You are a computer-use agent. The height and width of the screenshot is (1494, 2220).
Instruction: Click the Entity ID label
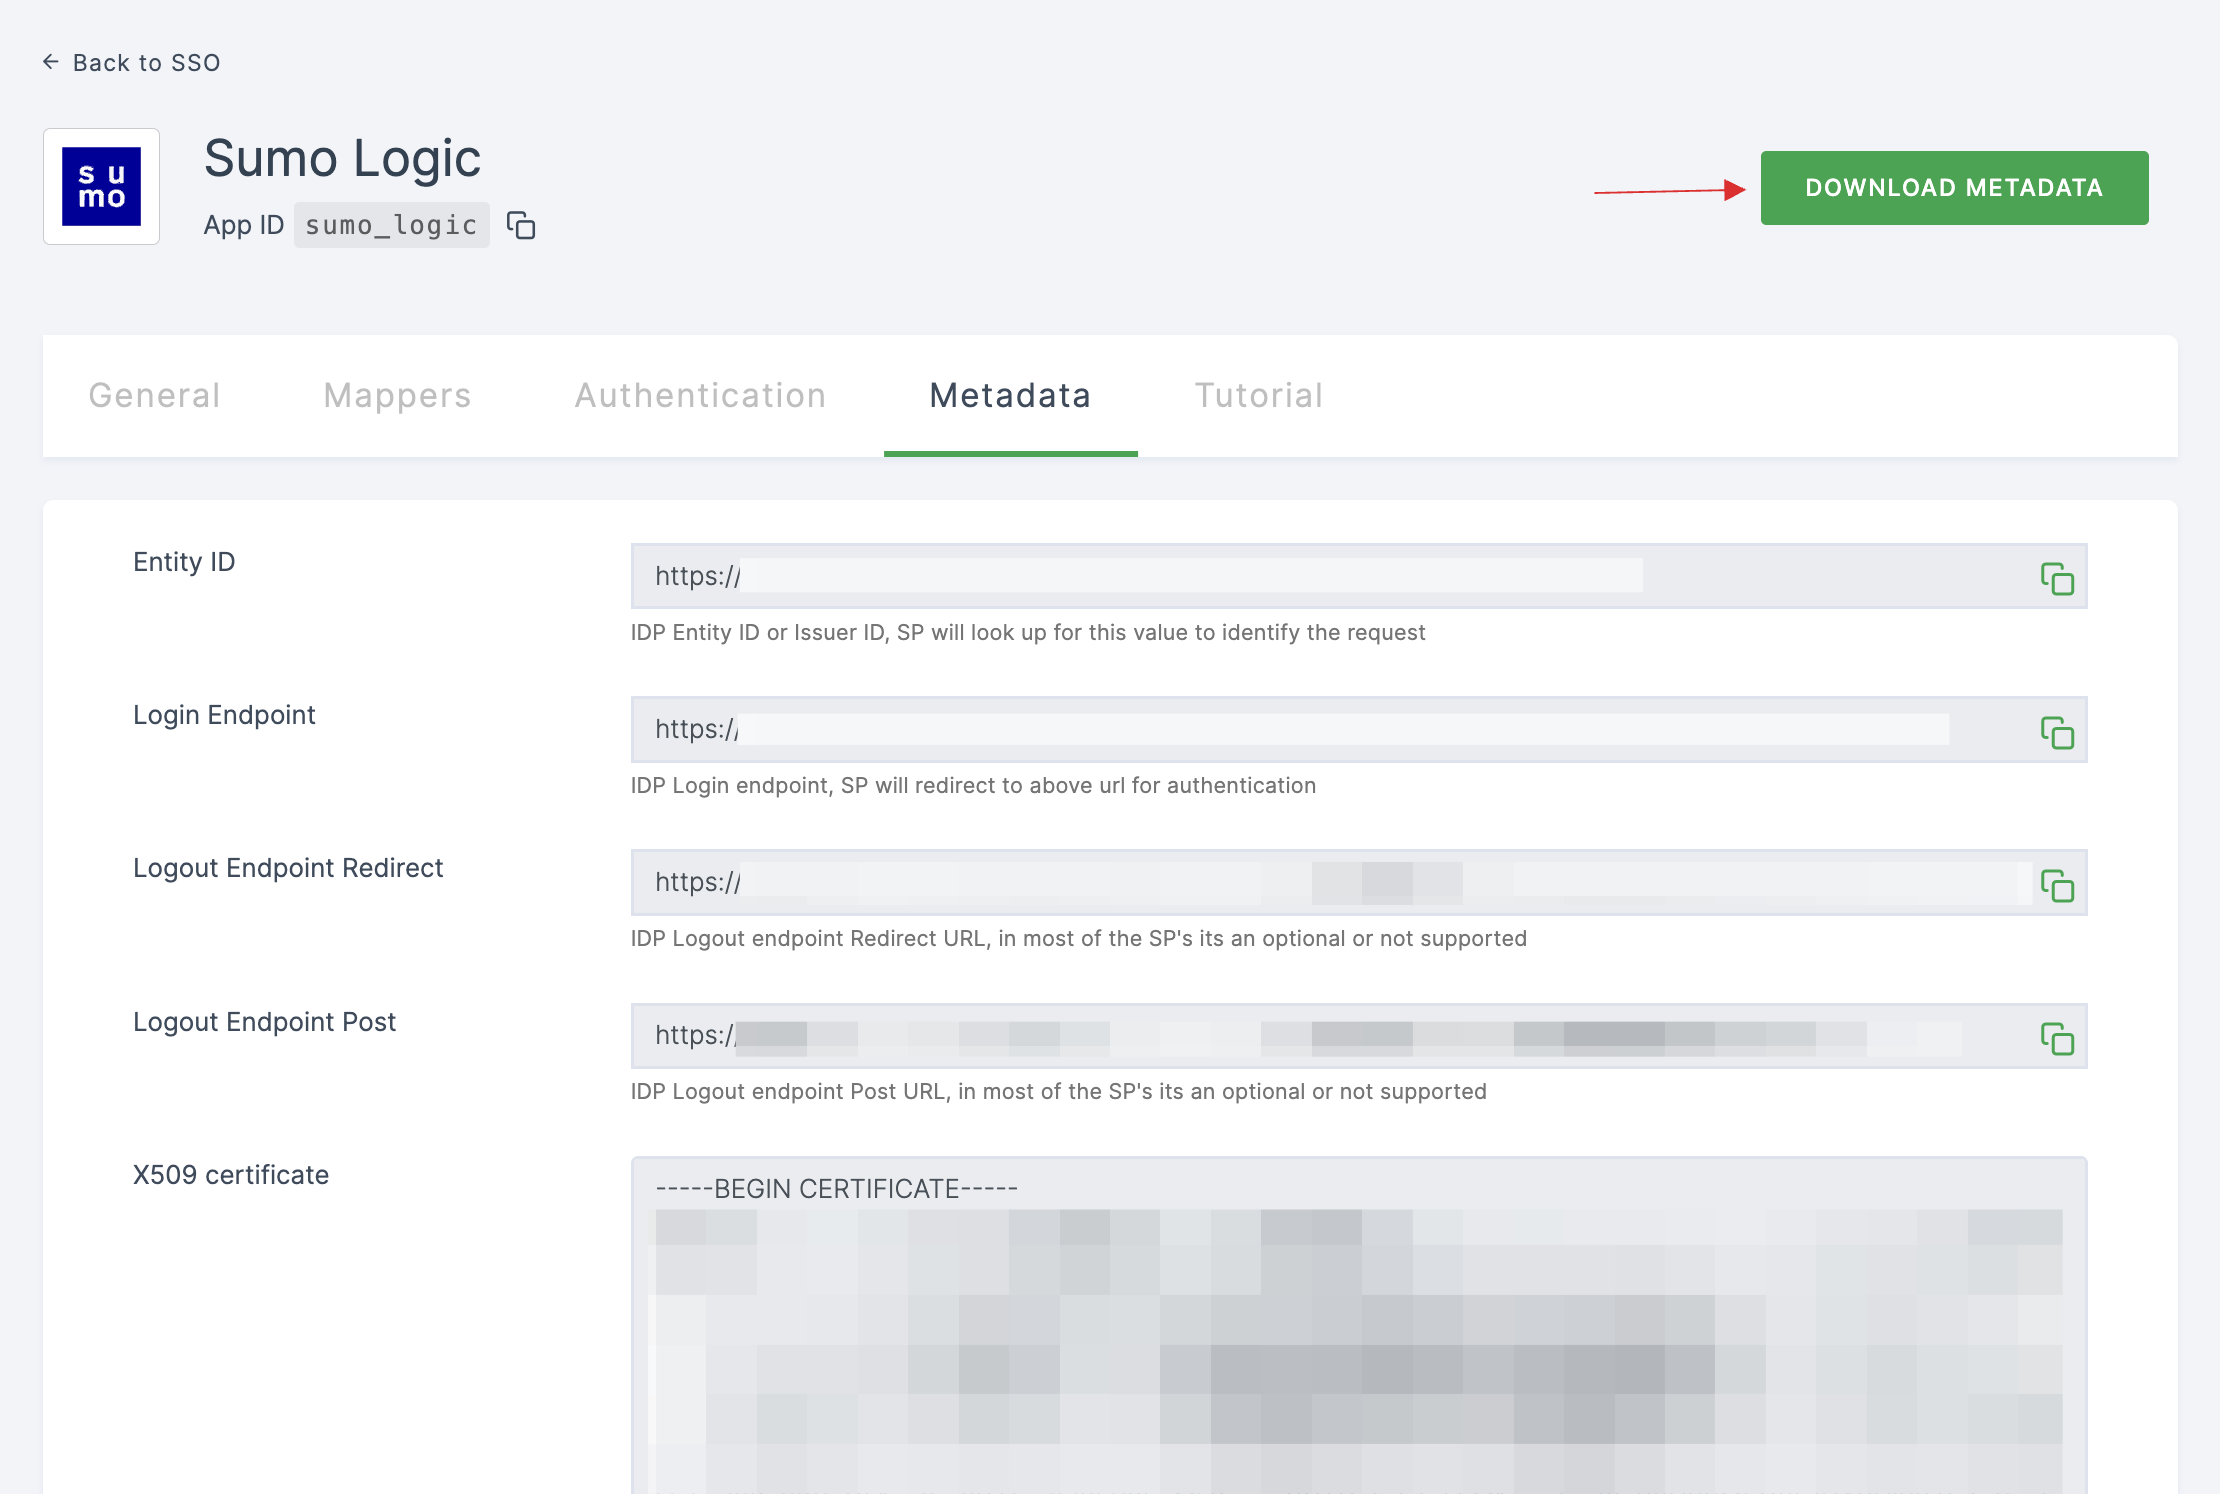(184, 562)
